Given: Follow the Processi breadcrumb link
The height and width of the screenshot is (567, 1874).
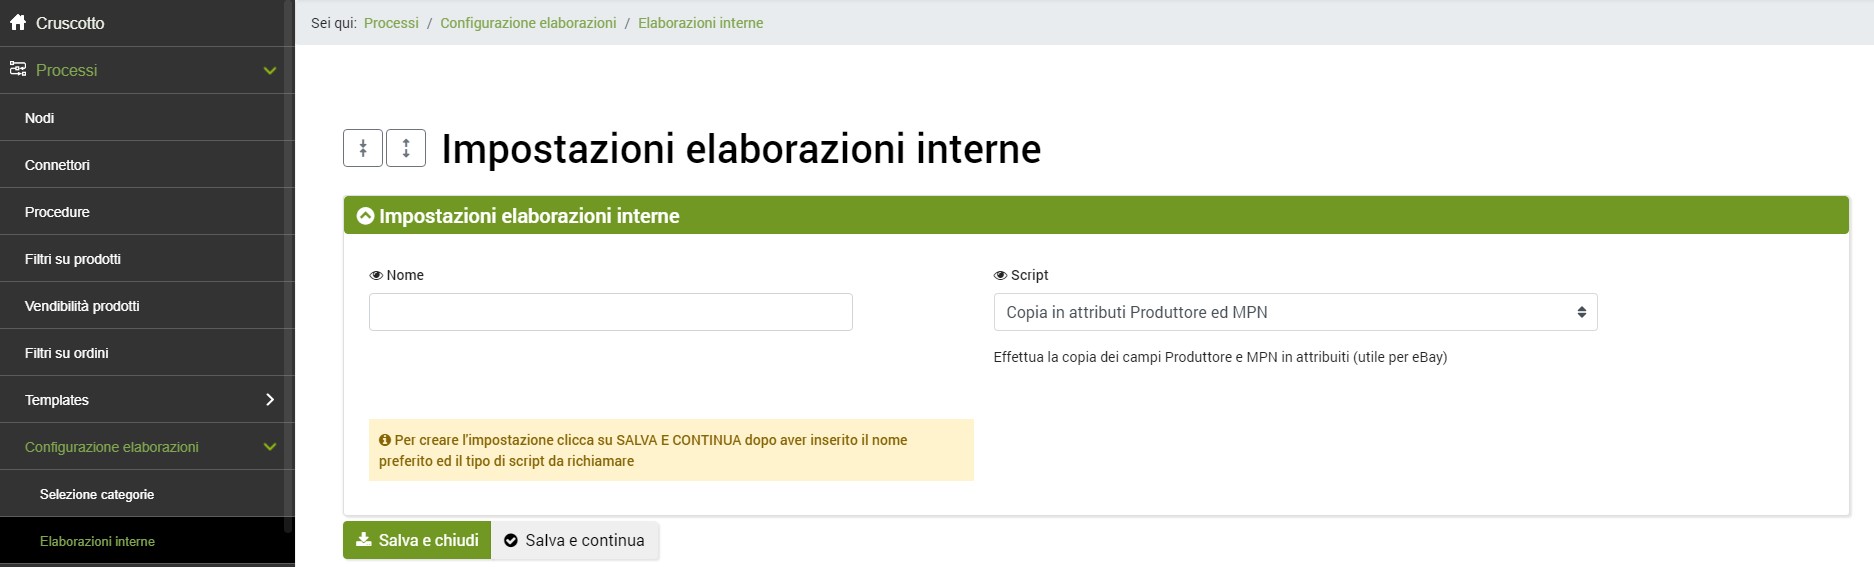Looking at the screenshot, I should click(391, 23).
